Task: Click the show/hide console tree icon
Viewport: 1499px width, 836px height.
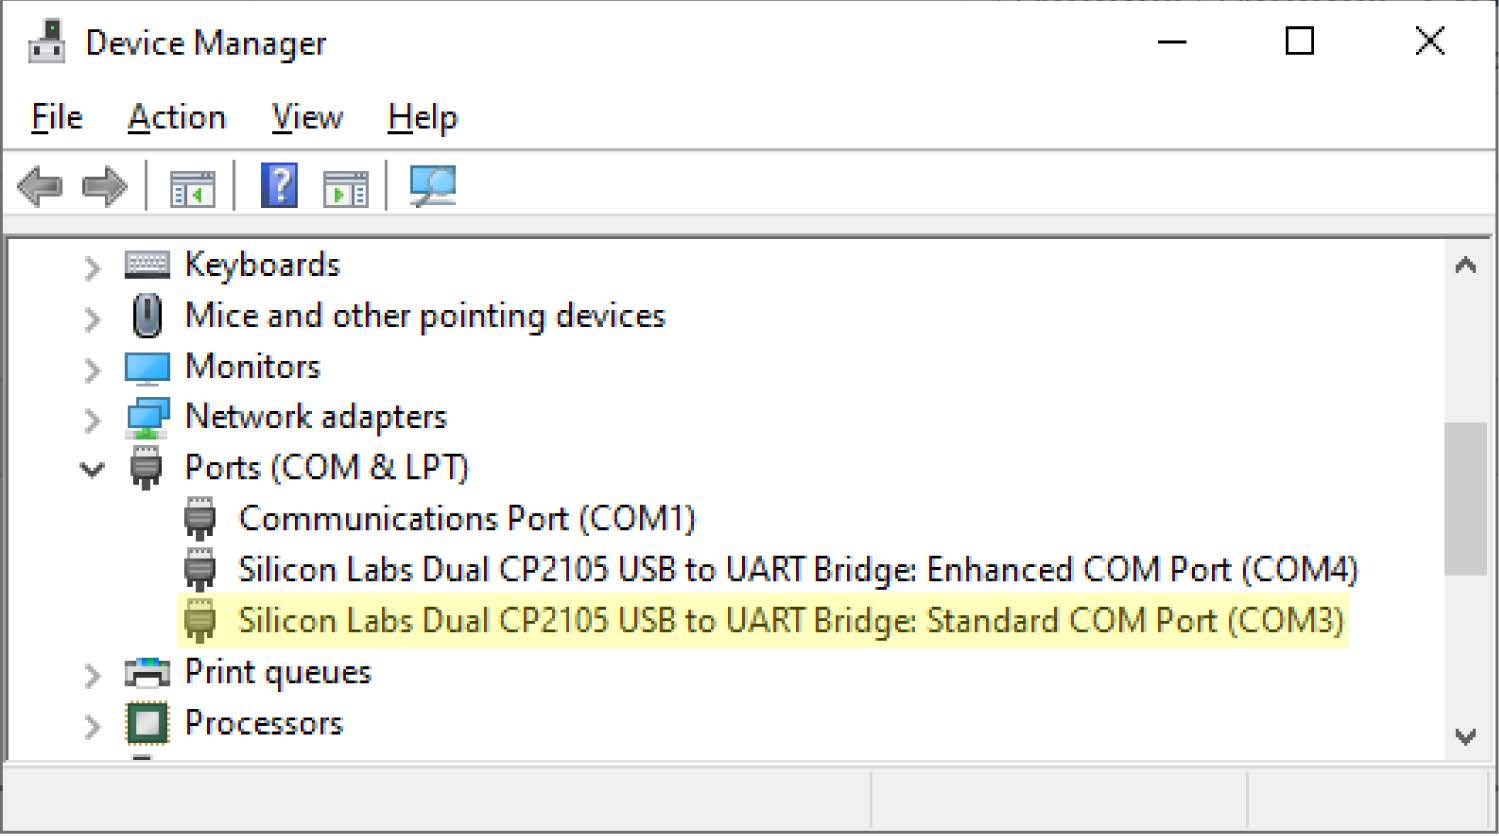Action: pos(192,187)
